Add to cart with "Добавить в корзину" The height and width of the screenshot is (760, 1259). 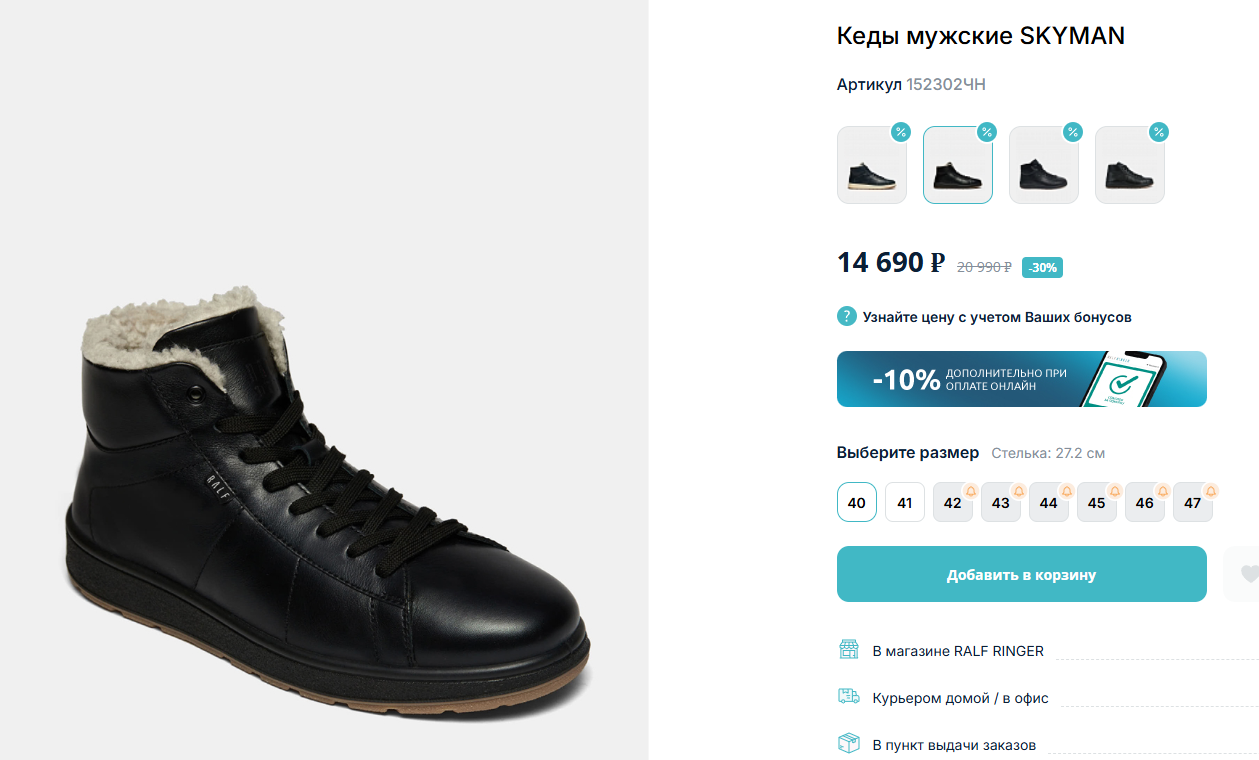pyautogui.click(x=1021, y=574)
